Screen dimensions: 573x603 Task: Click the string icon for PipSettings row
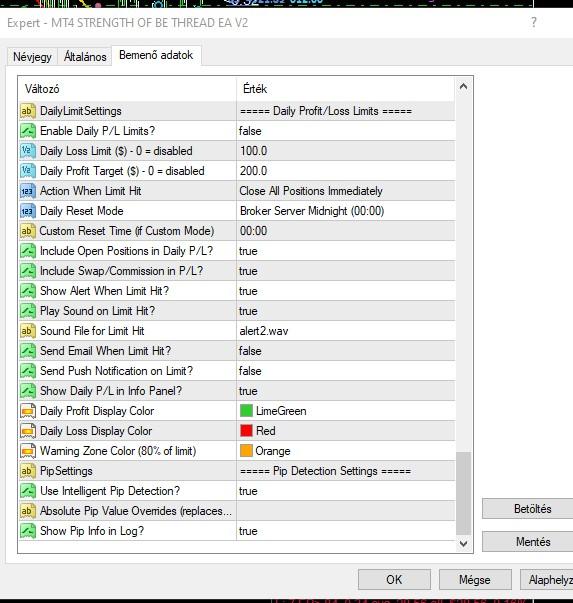coord(28,471)
